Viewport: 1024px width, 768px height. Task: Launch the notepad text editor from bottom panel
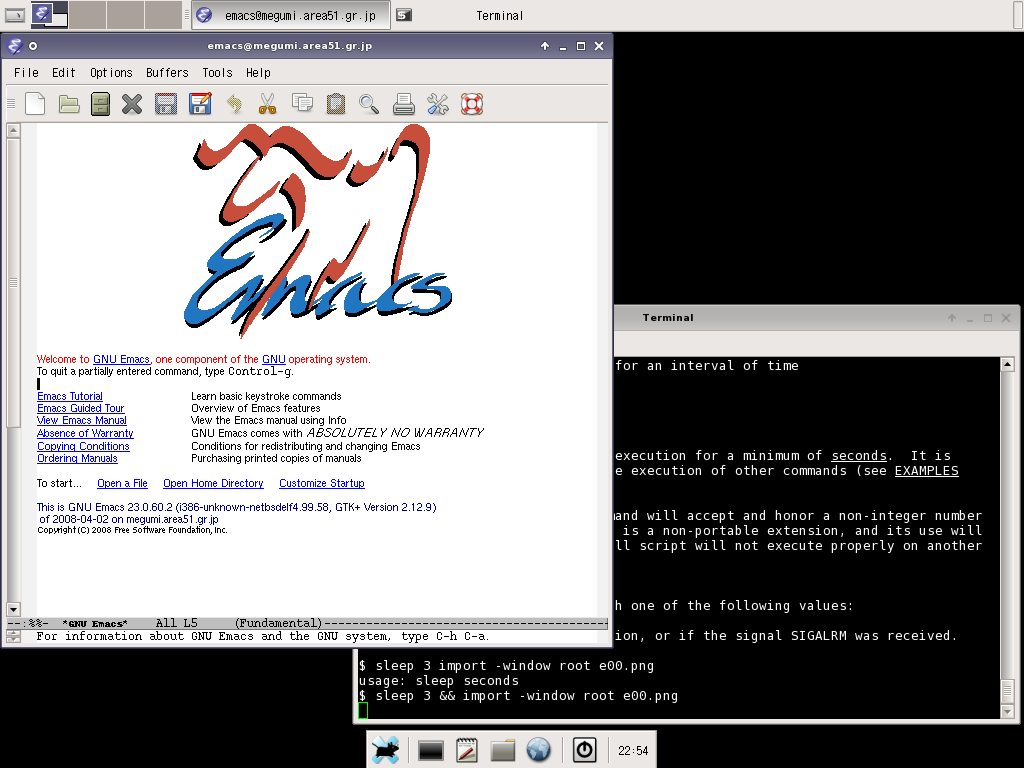[466, 750]
